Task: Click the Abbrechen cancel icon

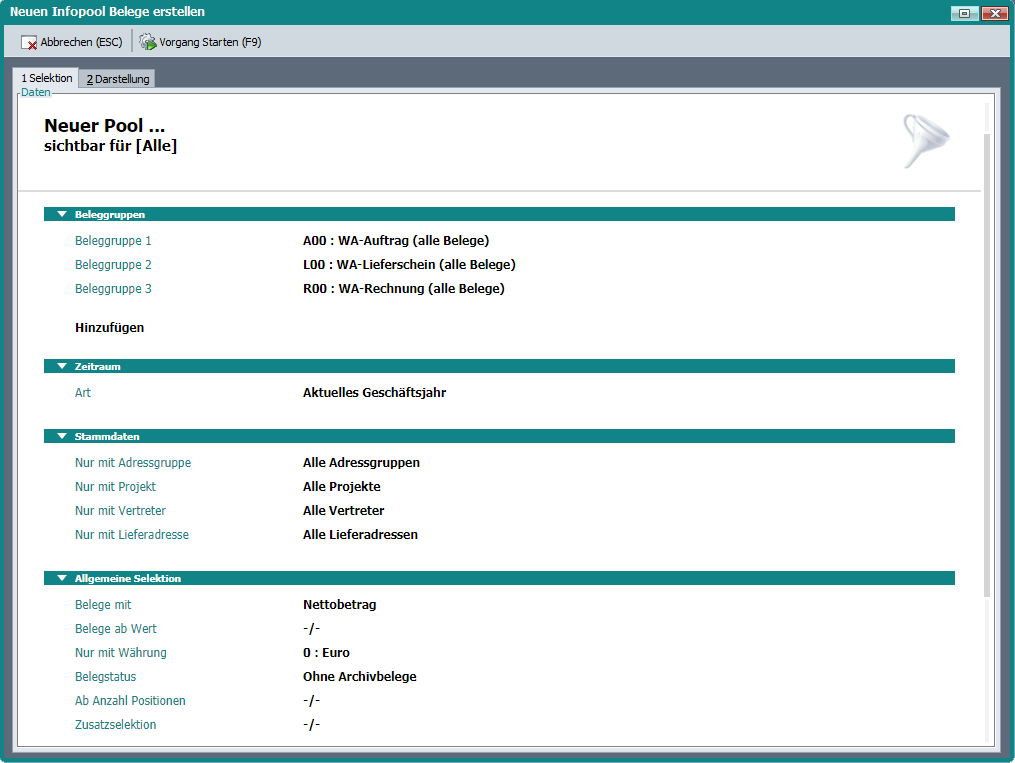Action: (x=29, y=42)
